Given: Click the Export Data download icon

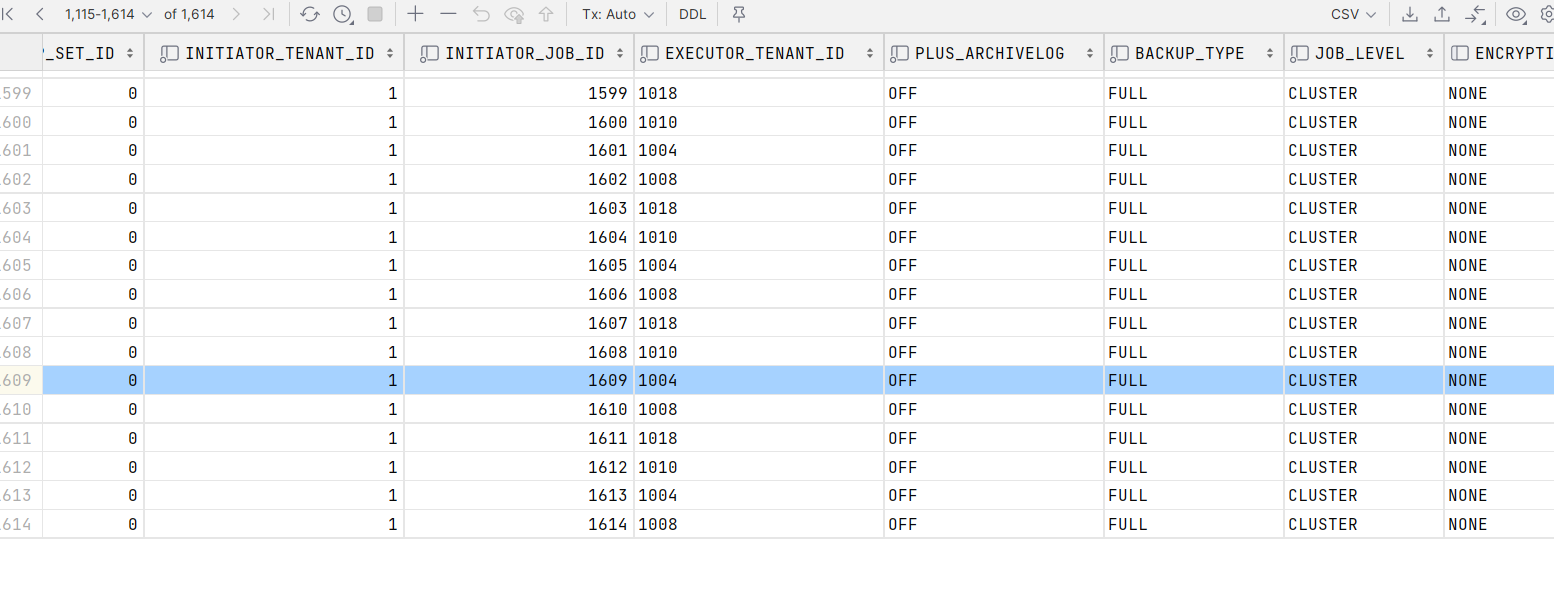Looking at the screenshot, I should coord(1410,14).
